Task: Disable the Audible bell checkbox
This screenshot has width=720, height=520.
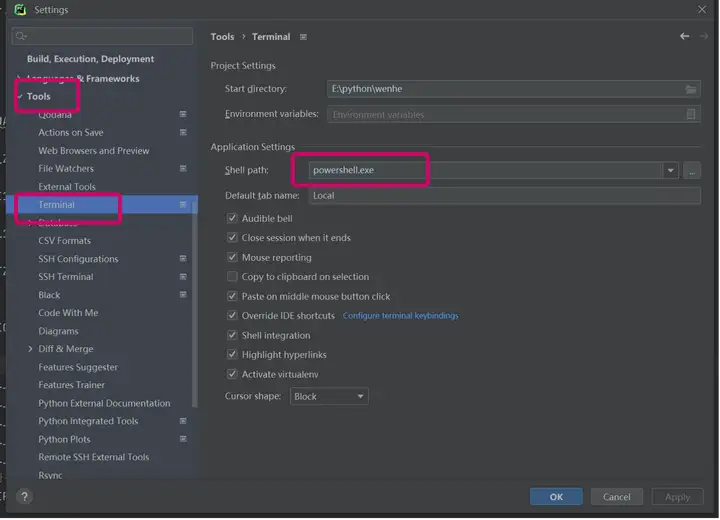Action: click(232, 218)
